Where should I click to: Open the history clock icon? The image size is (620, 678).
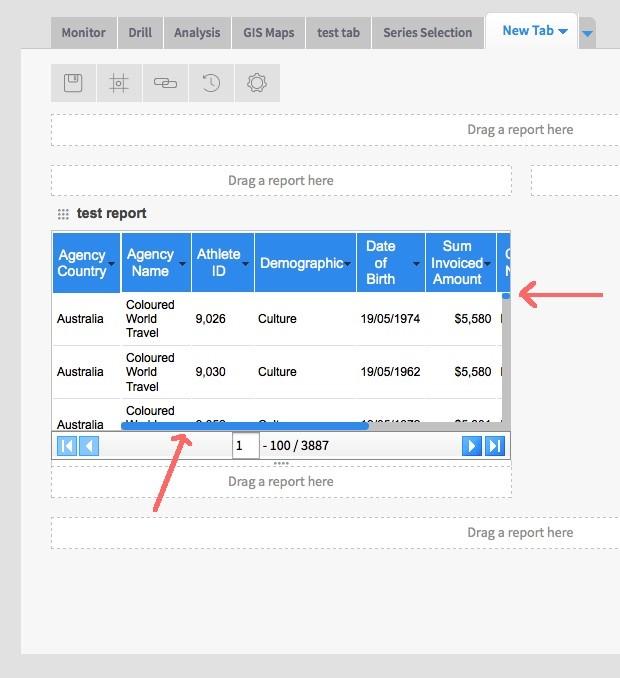click(211, 83)
